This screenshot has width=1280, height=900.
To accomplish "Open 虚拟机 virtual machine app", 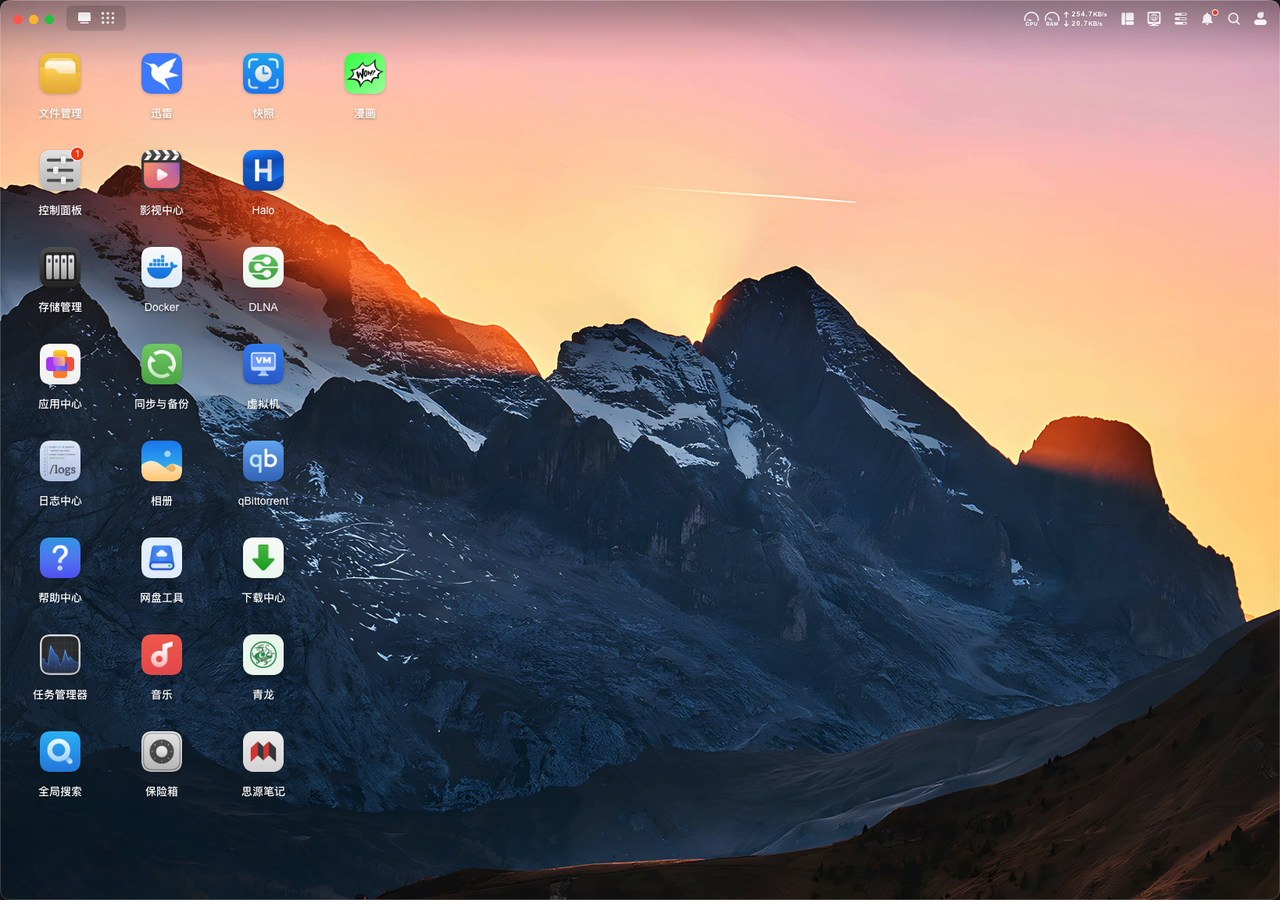I will pyautogui.click(x=263, y=365).
